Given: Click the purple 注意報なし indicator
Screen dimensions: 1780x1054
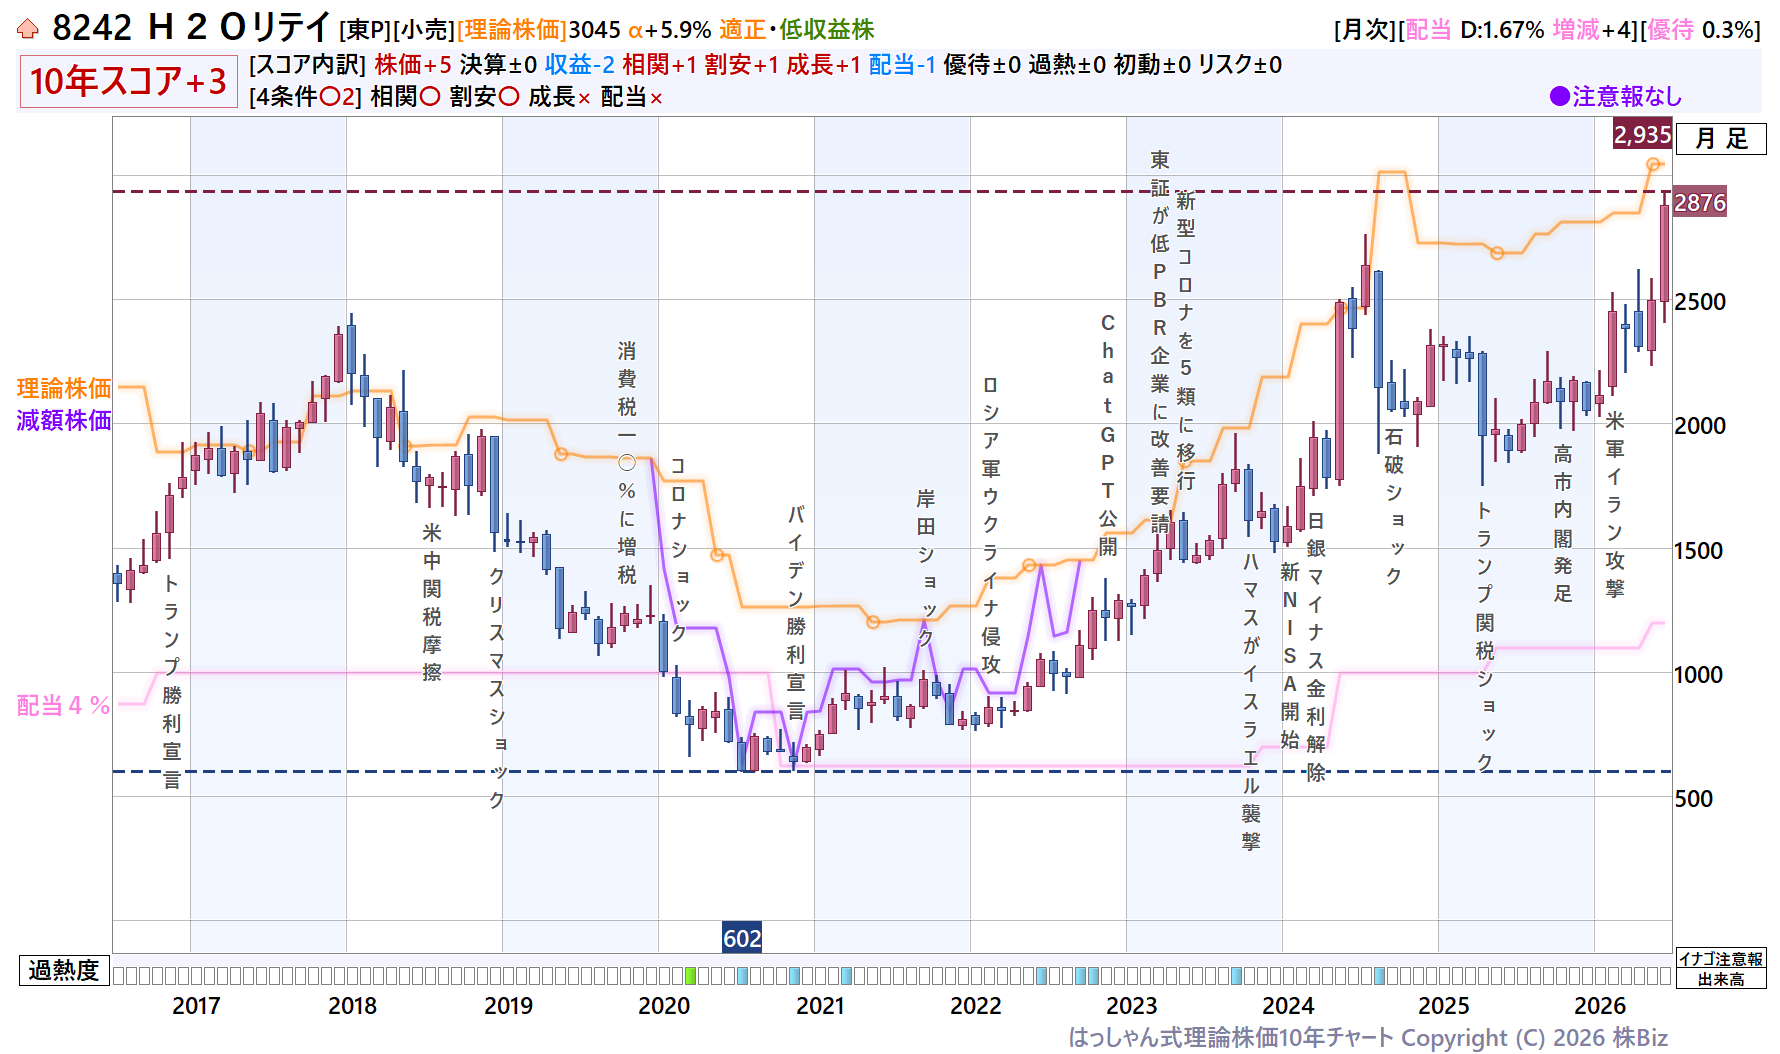Looking at the screenshot, I should pos(1616,96).
